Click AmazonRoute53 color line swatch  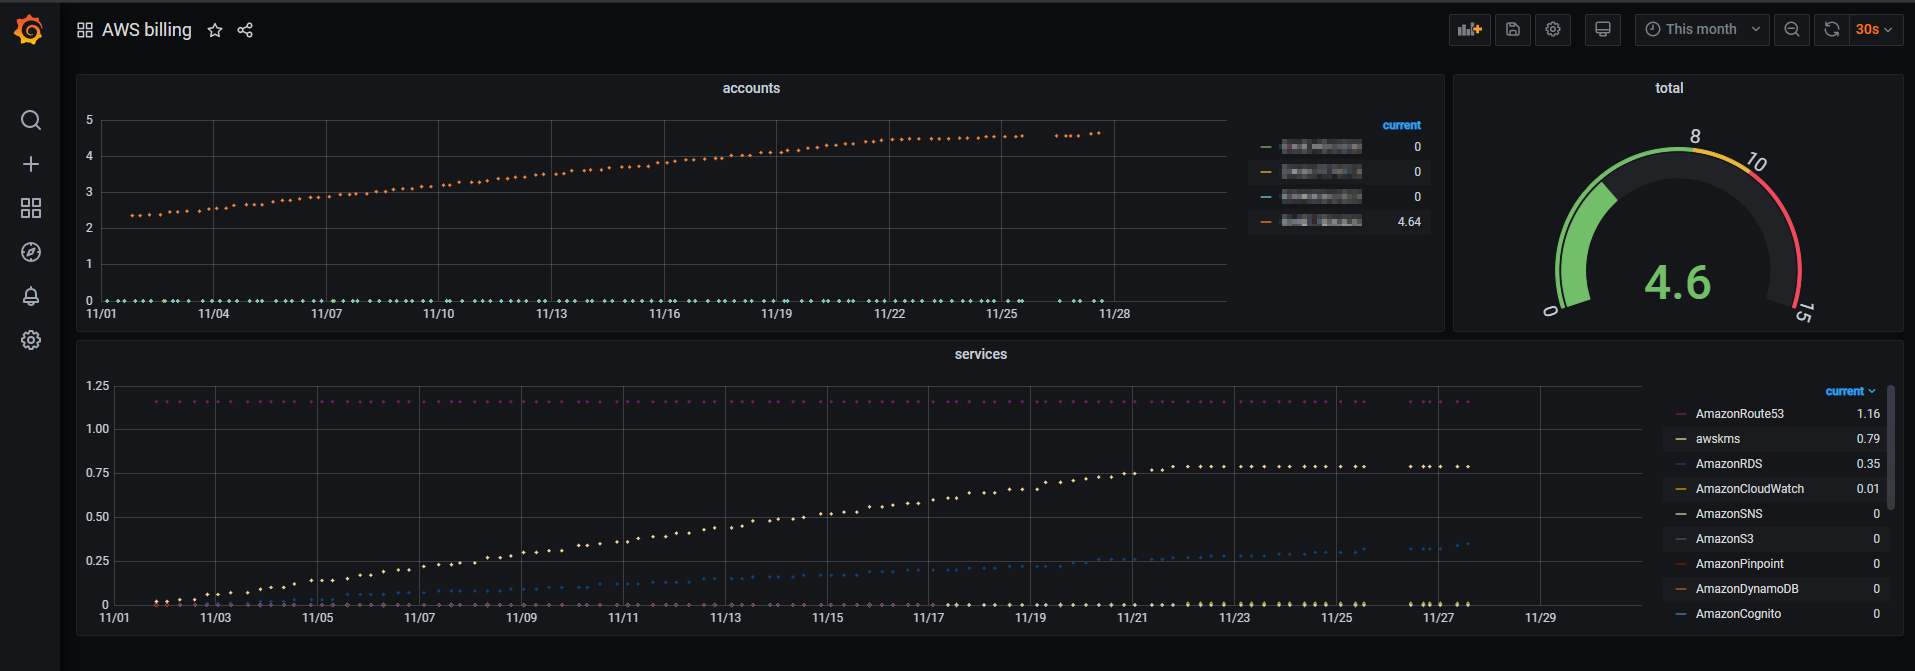pos(1681,414)
